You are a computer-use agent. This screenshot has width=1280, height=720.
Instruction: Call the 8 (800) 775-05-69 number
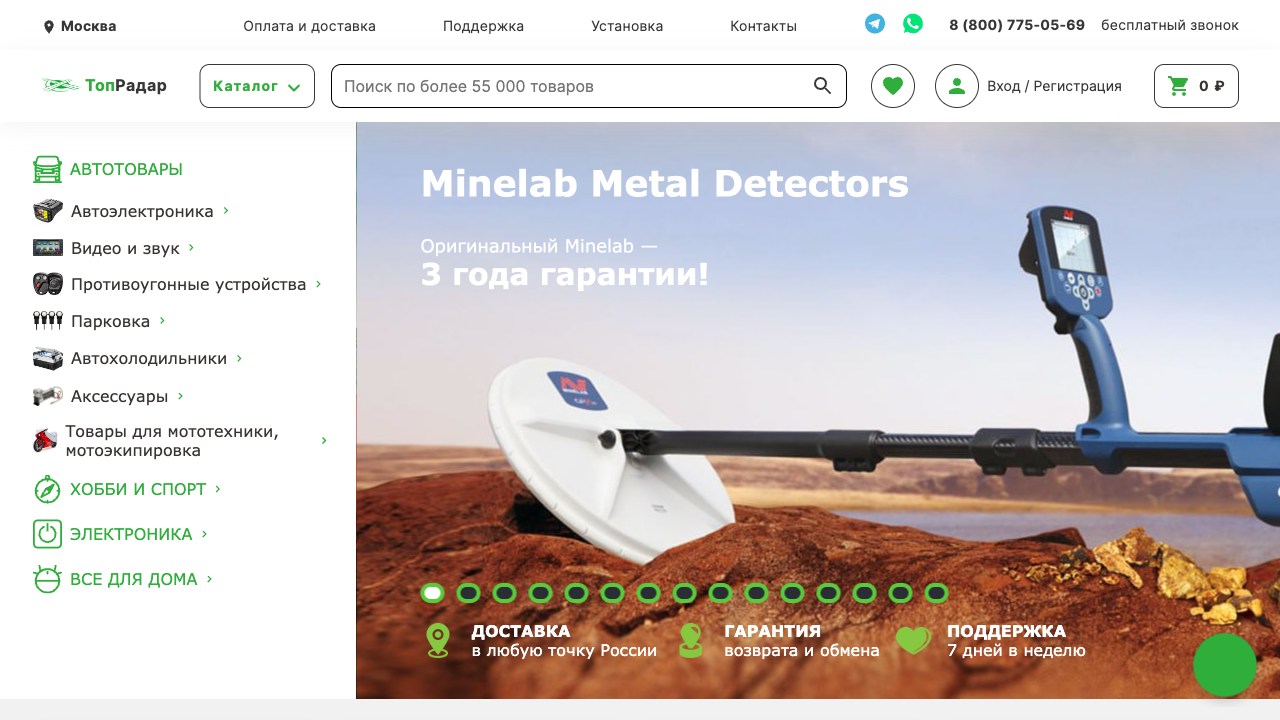tap(1017, 25)
